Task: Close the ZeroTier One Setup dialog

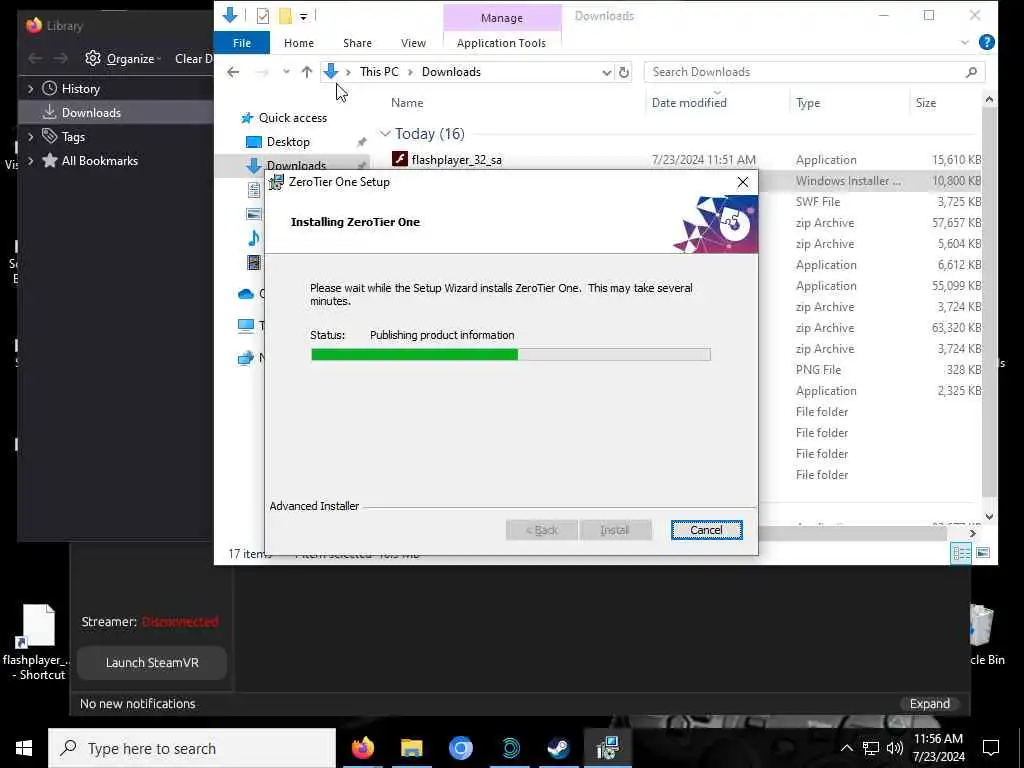Action: pyautogui.click(x=743, y=182)
